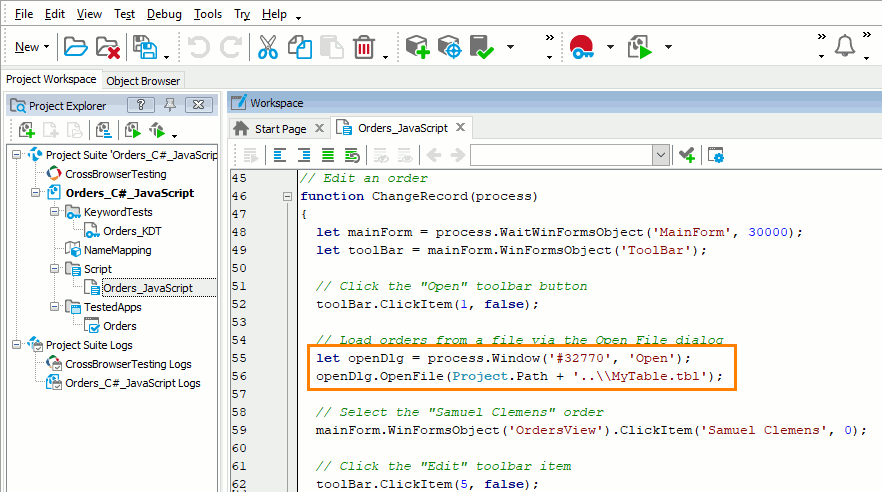
Task: Click the Undo icon
Action: click(x=198, y=47)
